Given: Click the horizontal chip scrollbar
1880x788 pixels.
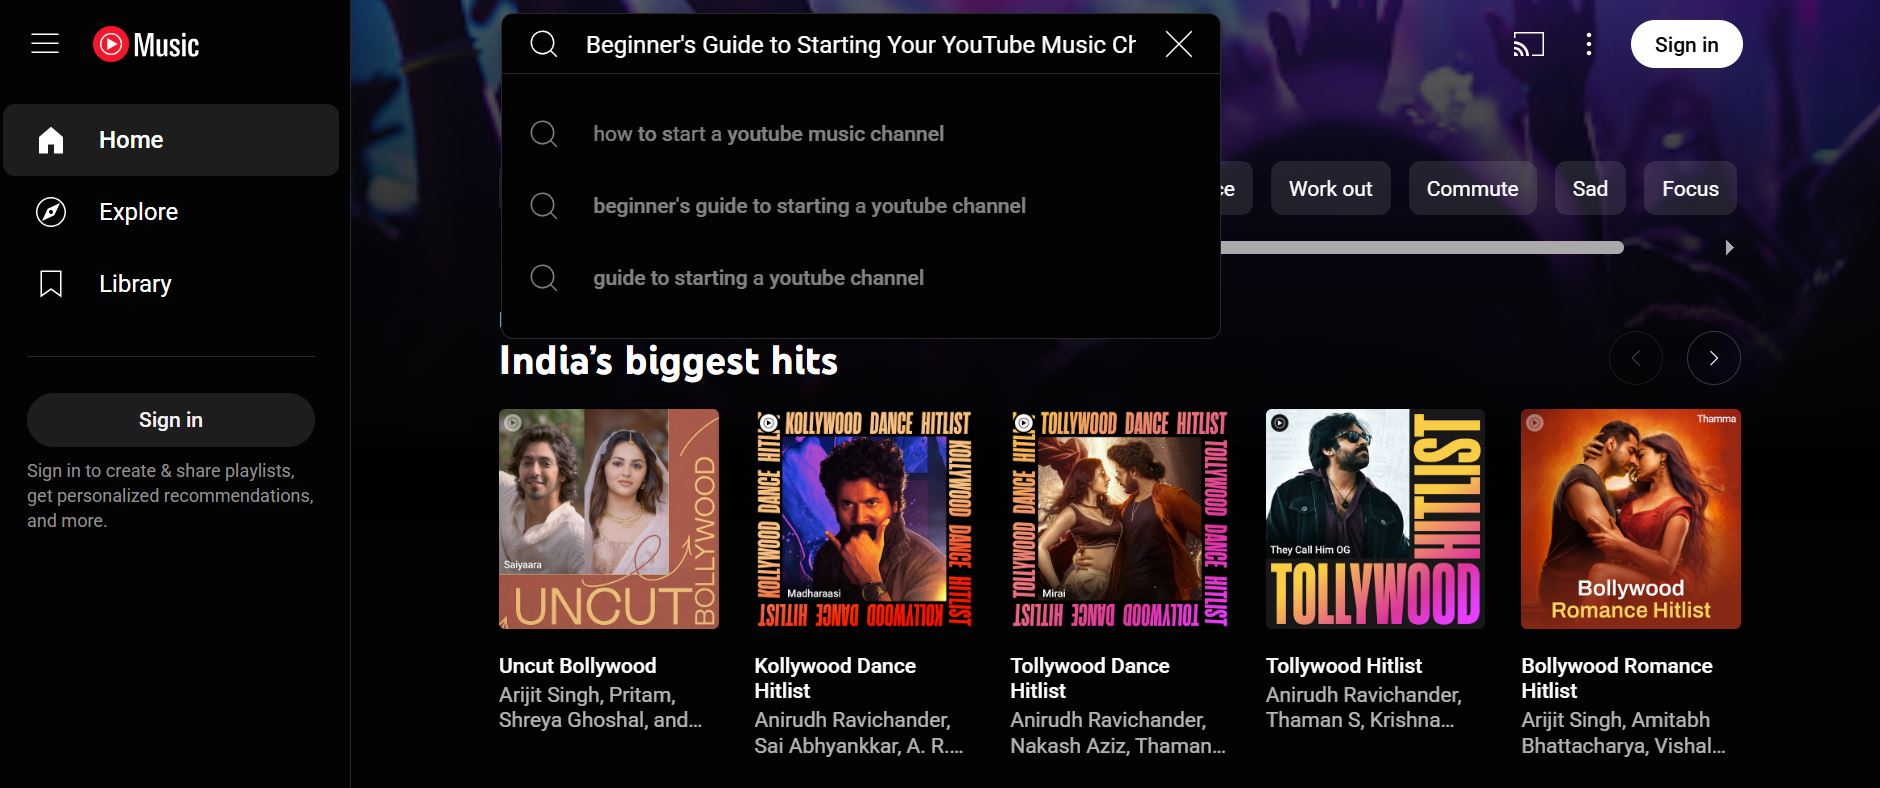Looking at the screenshot, I should click(x=1421, y=247).
